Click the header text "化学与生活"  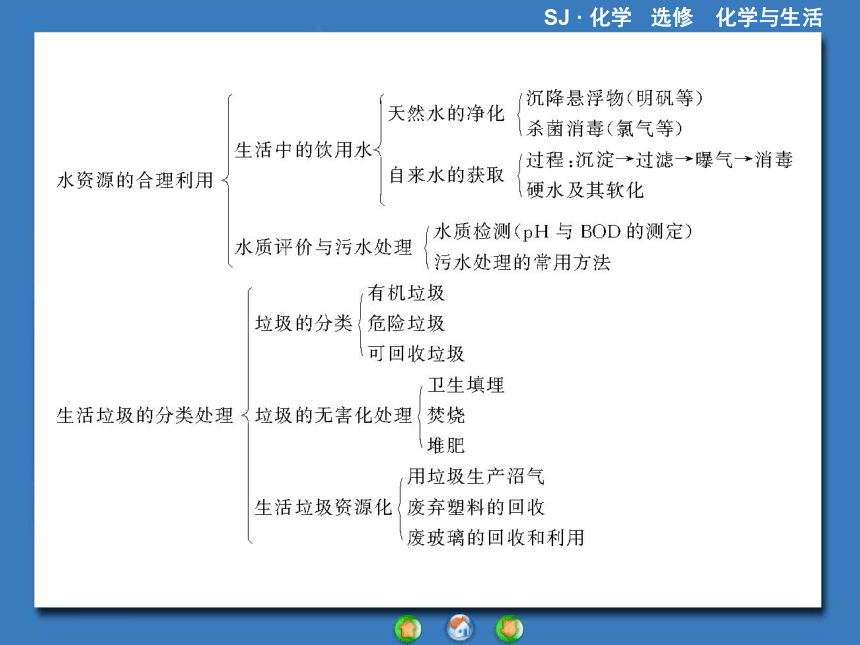[x=769, y=18]
